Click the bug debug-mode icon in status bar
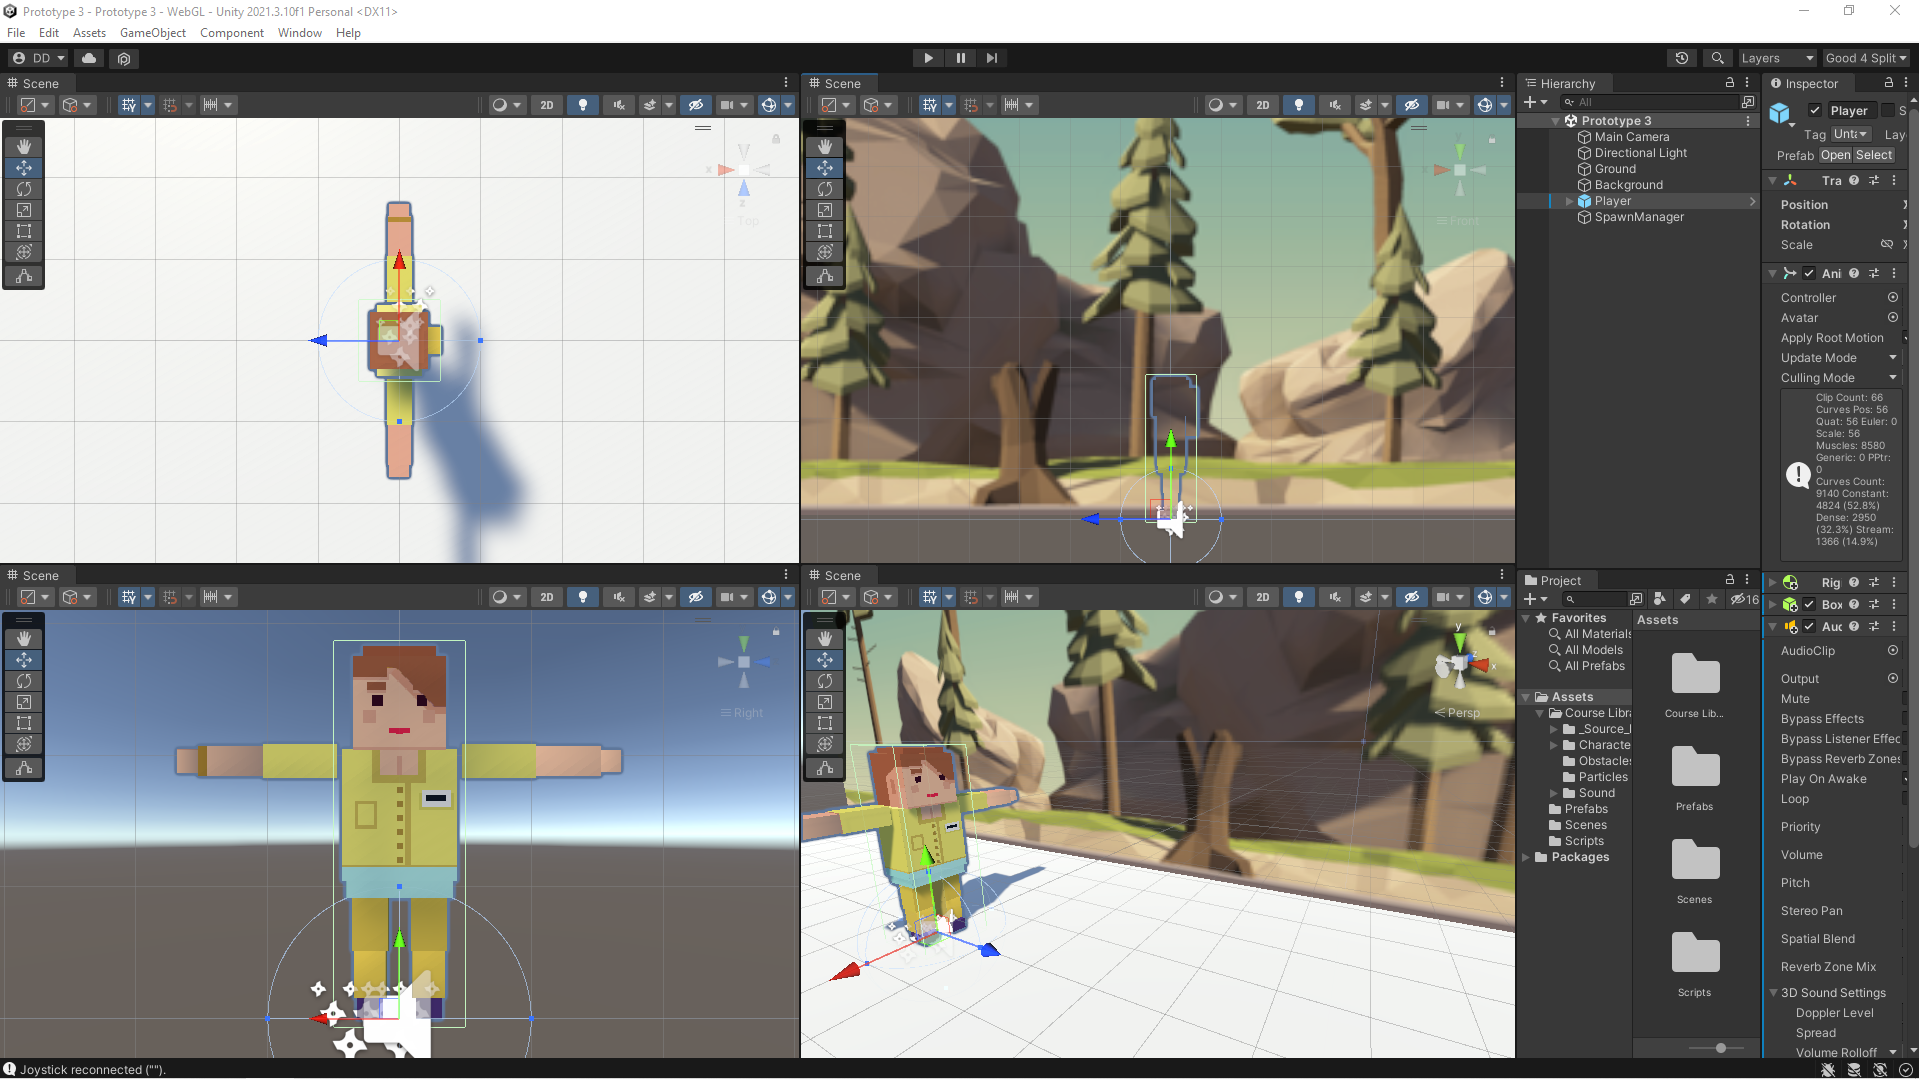Viewport: 1919px width, 1079px height. pyautogui.click(x=1828, y=1070)
